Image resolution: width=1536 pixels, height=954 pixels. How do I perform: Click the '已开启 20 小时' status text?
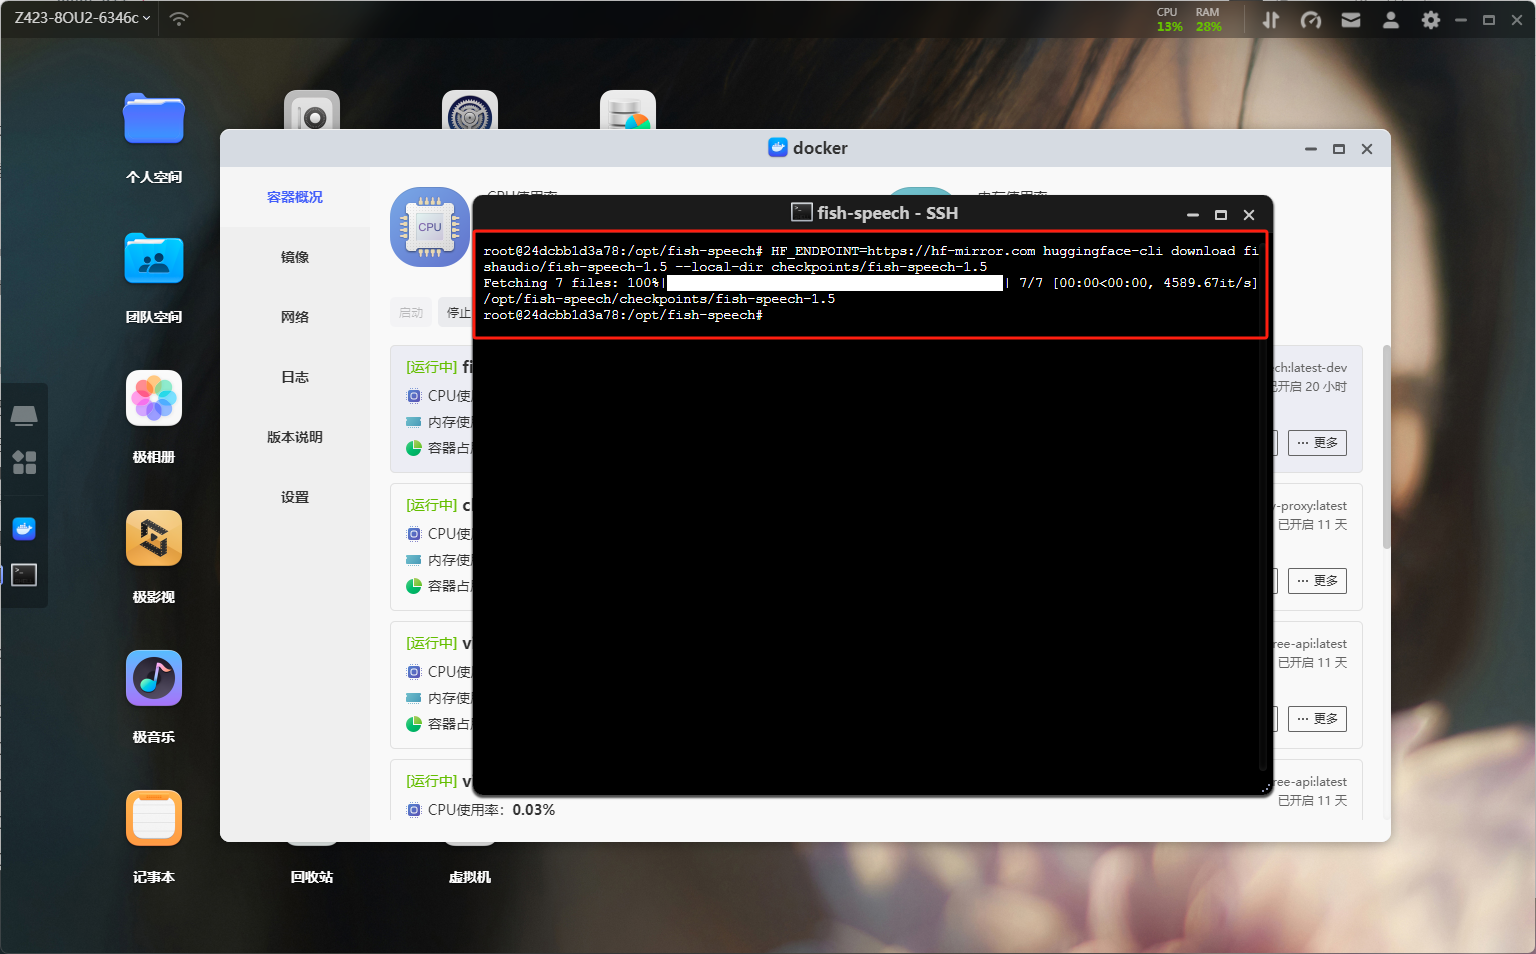pyautogui.click(x=1310, y=387)
